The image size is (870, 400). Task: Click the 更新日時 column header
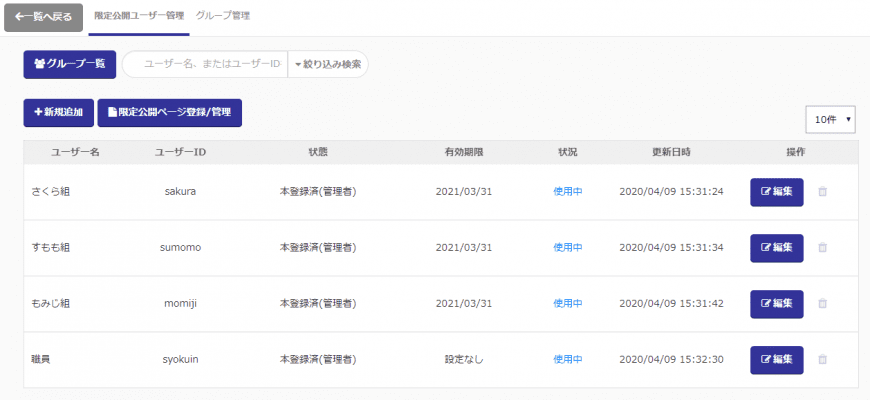click(670, 152)
